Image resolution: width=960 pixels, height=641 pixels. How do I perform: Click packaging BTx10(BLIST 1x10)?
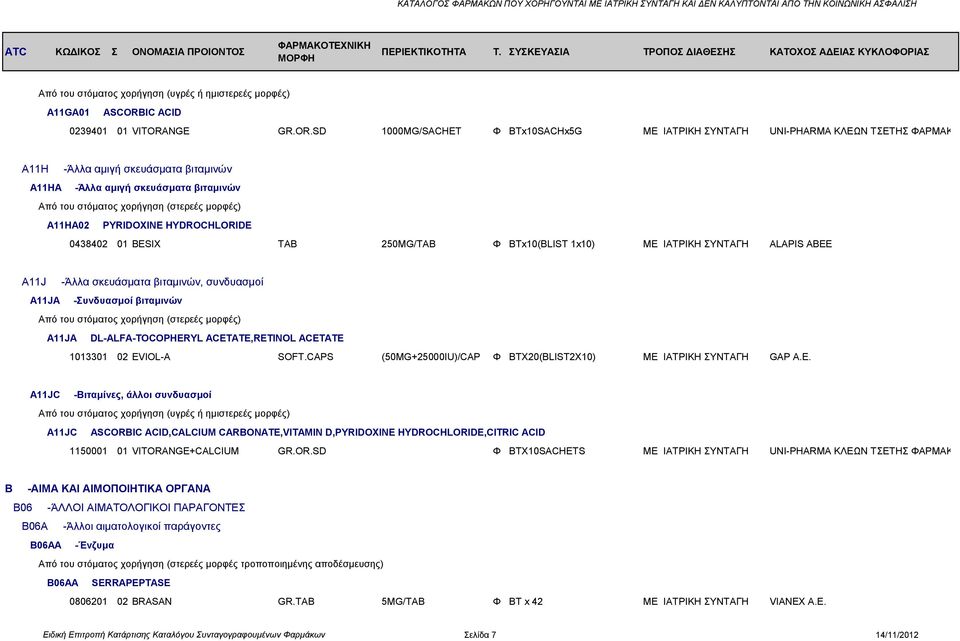pyautogui.click(x=552, y=244)
